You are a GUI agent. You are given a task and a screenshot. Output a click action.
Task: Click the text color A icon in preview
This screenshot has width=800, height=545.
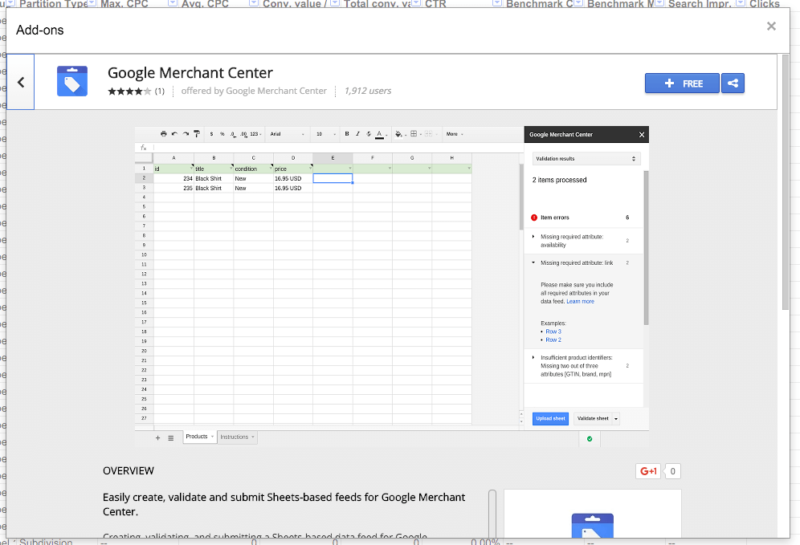379,134
